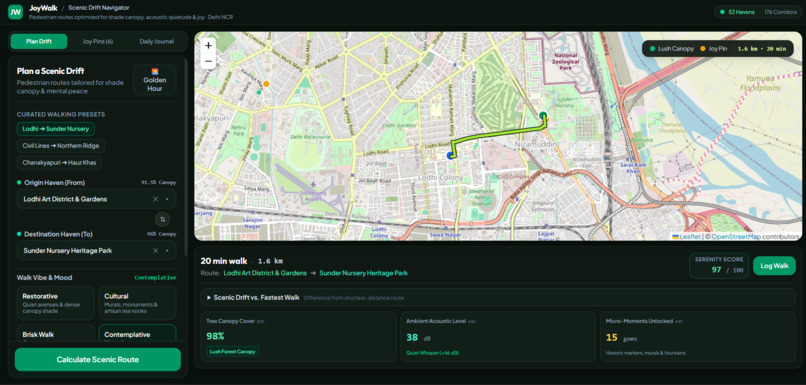Open the Origin Haven dropdown arrow
The width and height of the screenshot is (806, 385).
(x=167, y=199)
